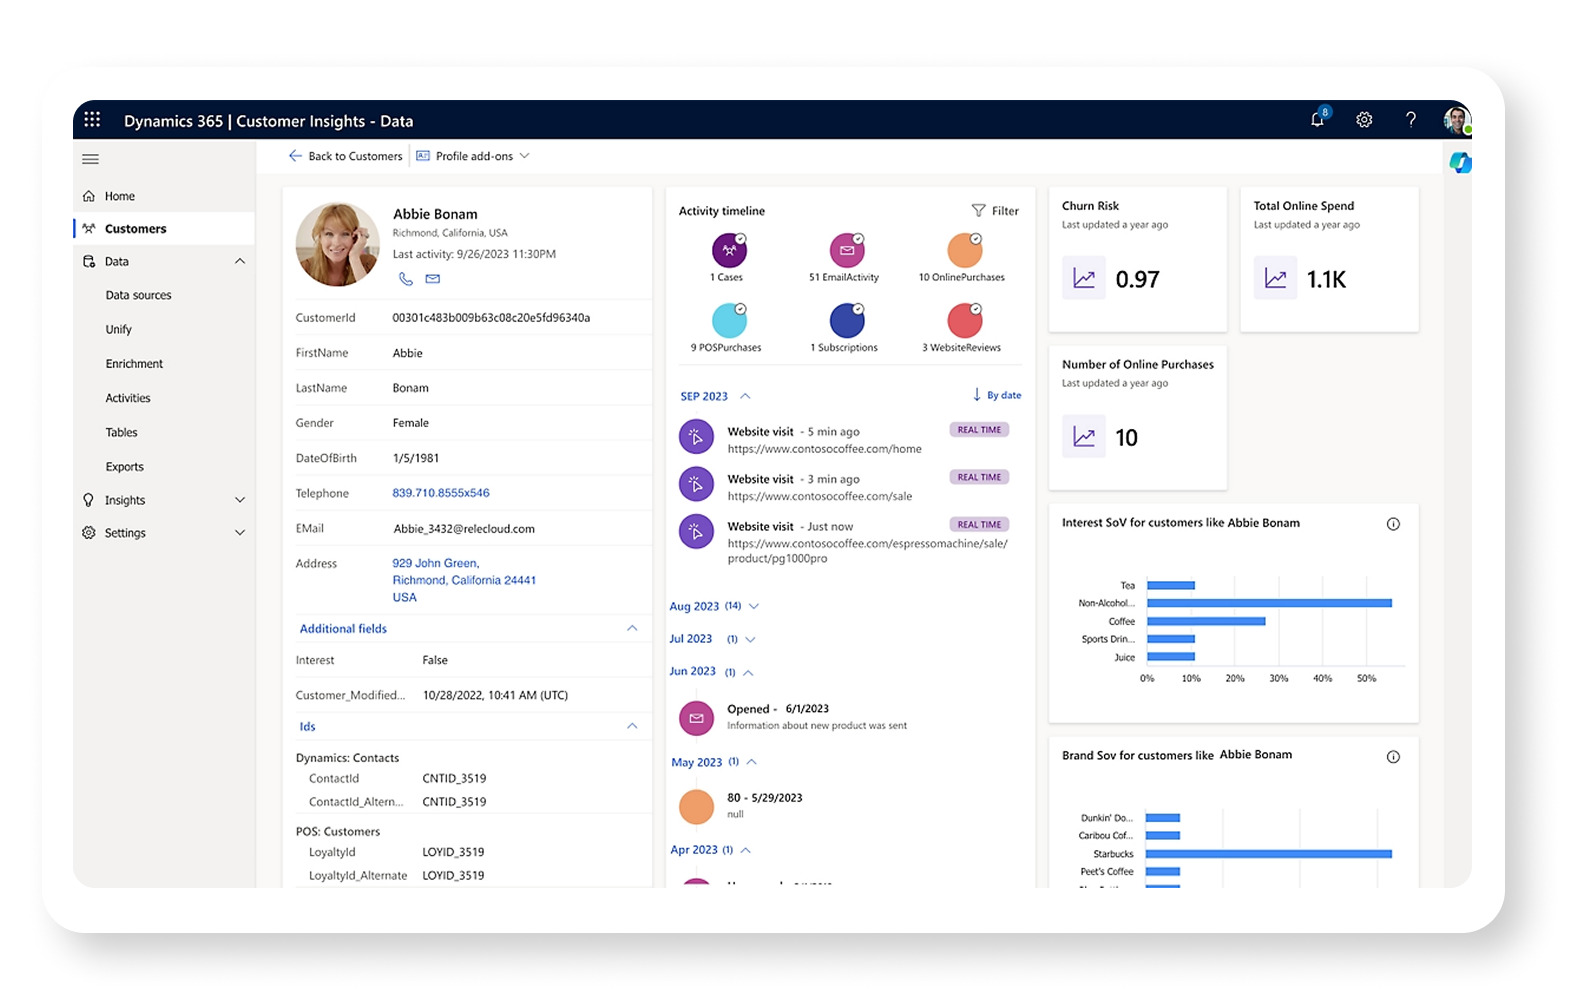
Task: Expand the Aug 2023 timeline group
Action: tap(754, 606)
